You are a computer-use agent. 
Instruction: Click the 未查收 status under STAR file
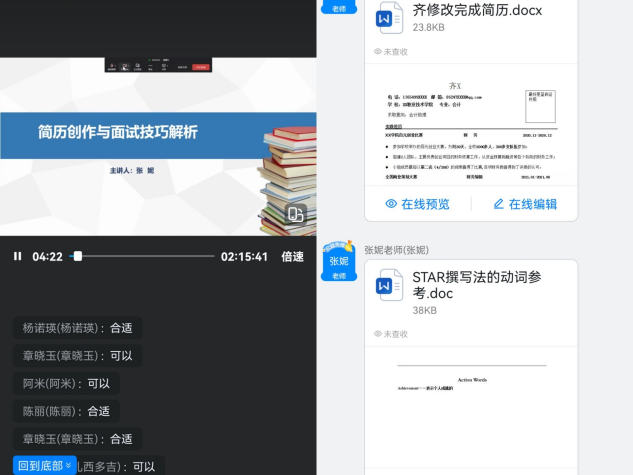tap(390, 333)
